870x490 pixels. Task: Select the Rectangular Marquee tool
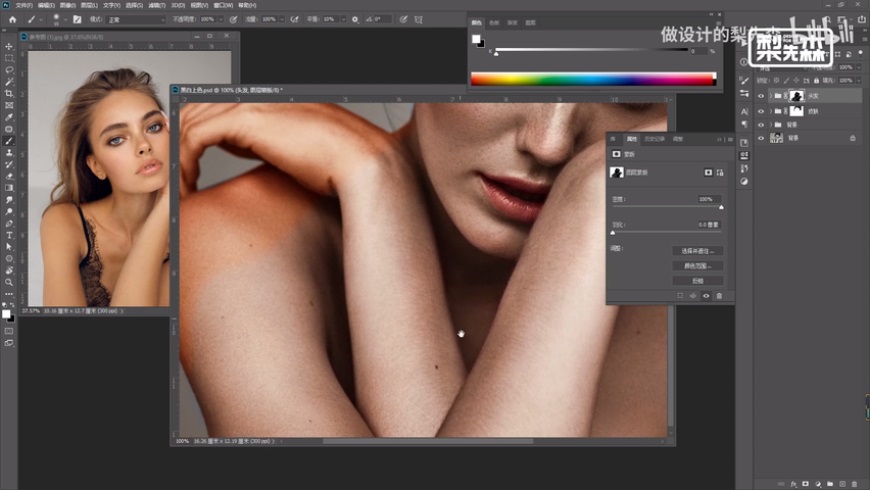9,58
